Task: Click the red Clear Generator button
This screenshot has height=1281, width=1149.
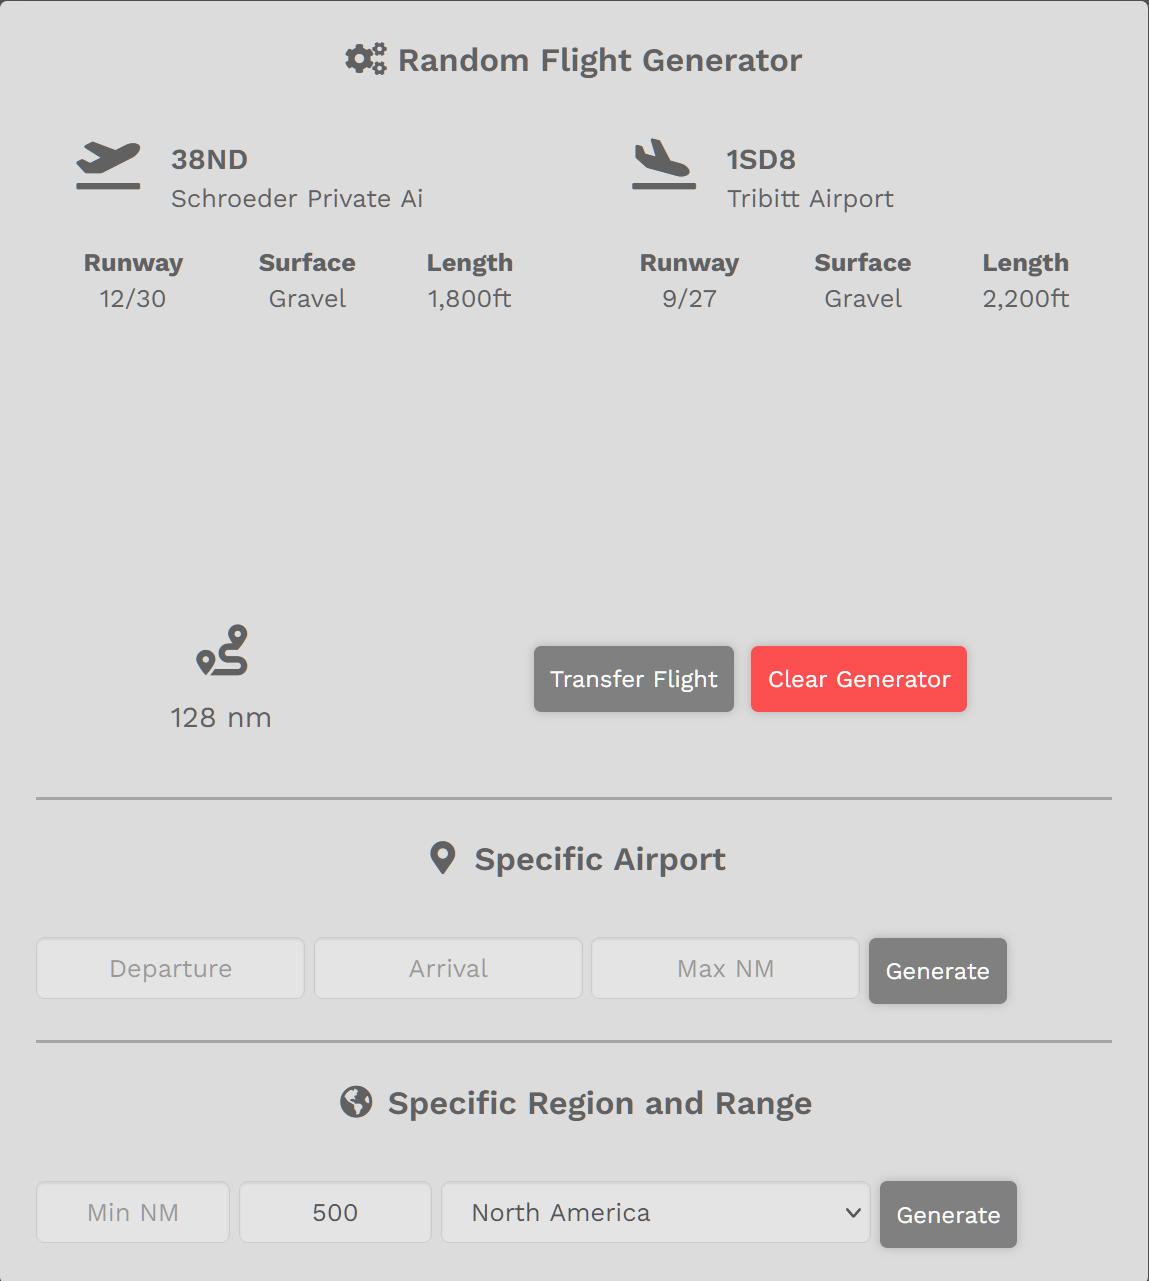Action: (859, 679)
